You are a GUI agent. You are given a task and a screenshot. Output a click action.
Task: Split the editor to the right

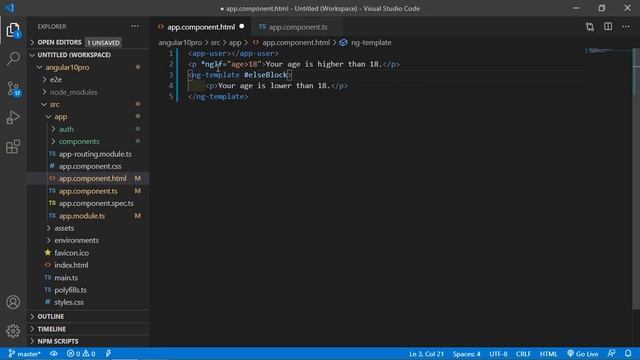tap(608, 27)
